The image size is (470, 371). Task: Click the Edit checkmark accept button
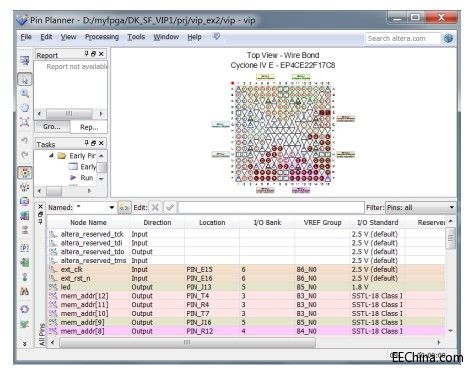coord(170,207)
